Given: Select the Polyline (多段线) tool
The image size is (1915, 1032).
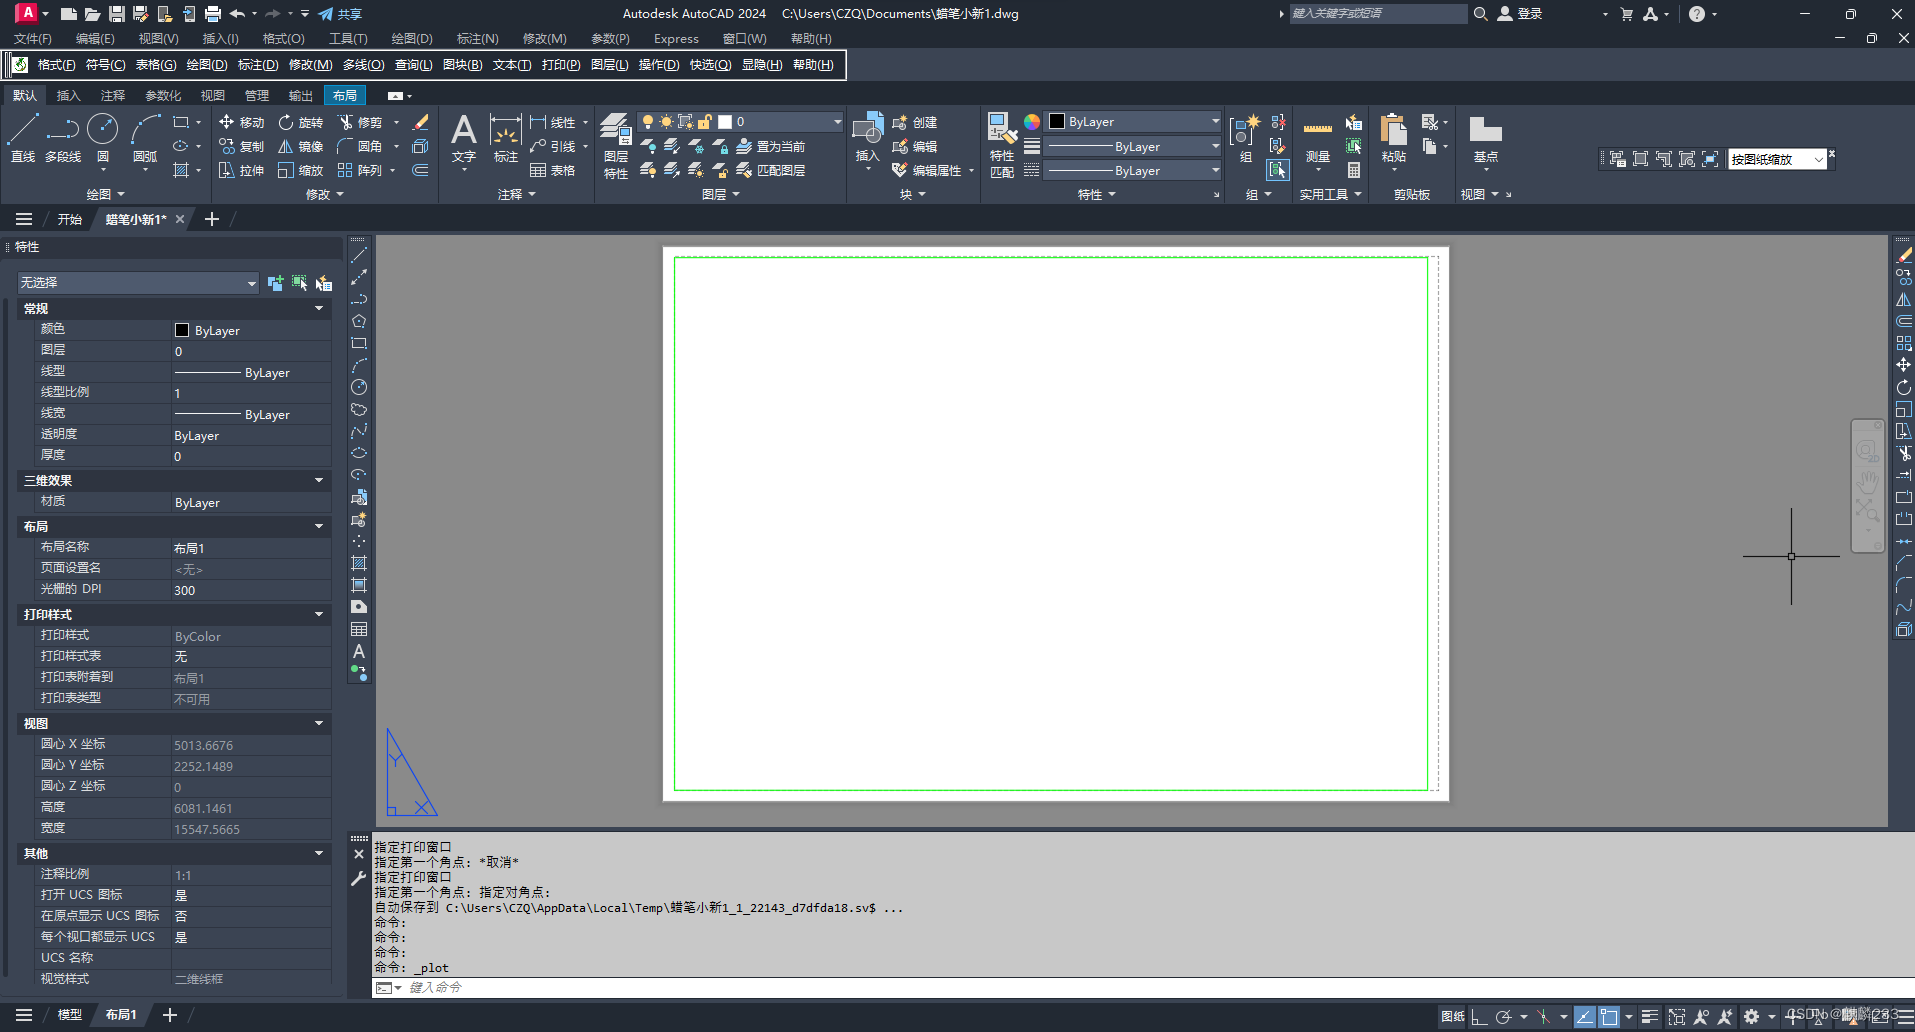Looking at the screenshot, I should coord(63,138).
